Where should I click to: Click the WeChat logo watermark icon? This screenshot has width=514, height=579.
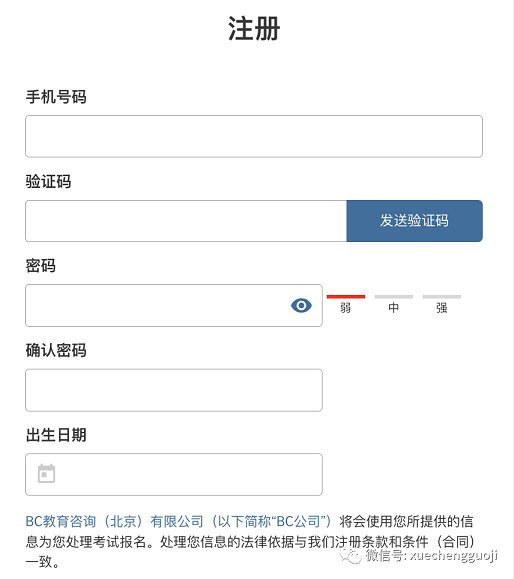tap(351, 555)
